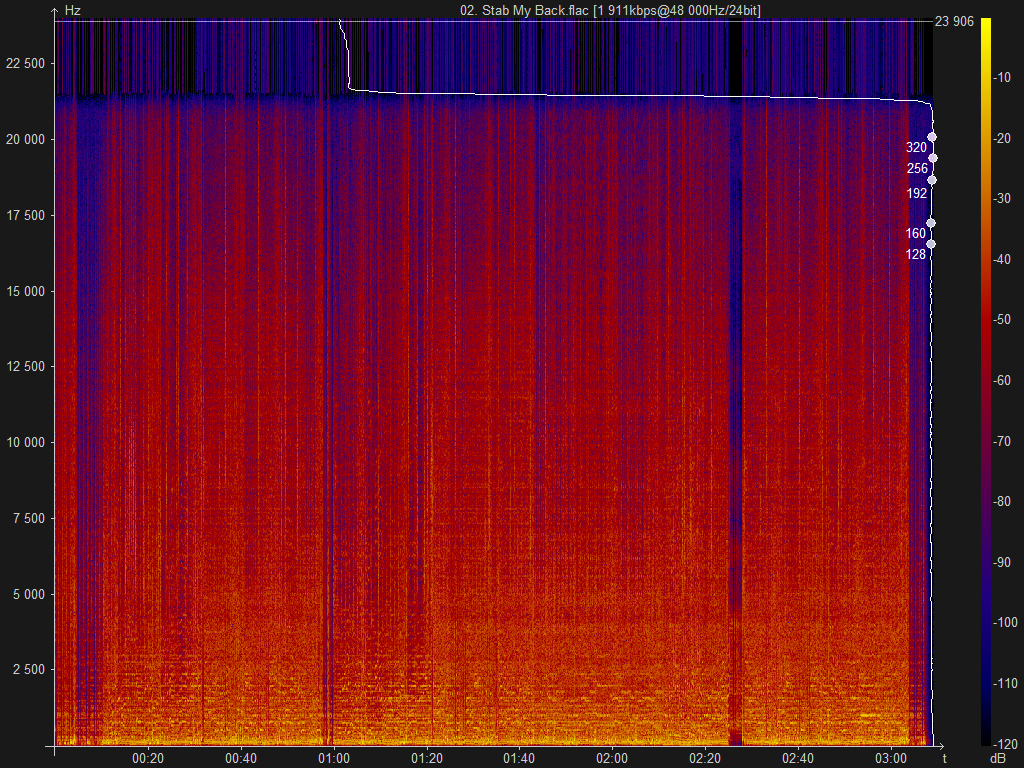
Task: Click the 20 000 frequency label
Action: (x=25, y=140)
